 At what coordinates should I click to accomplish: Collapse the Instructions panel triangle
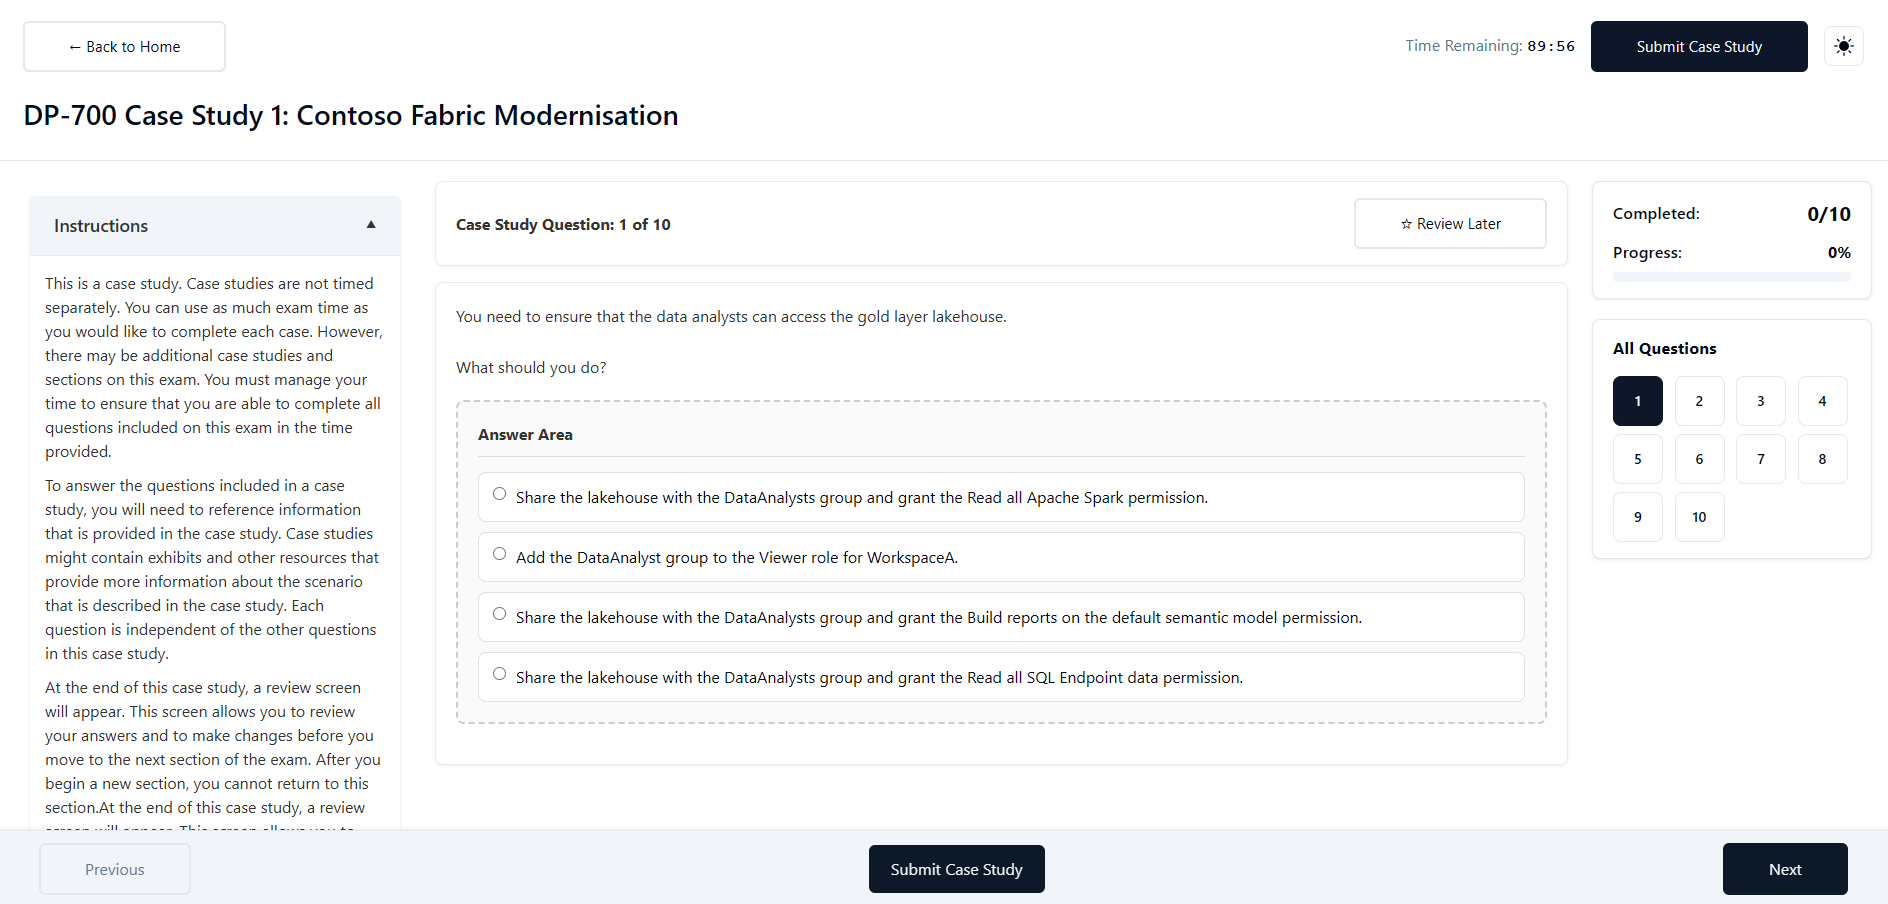tap(371, 225)
